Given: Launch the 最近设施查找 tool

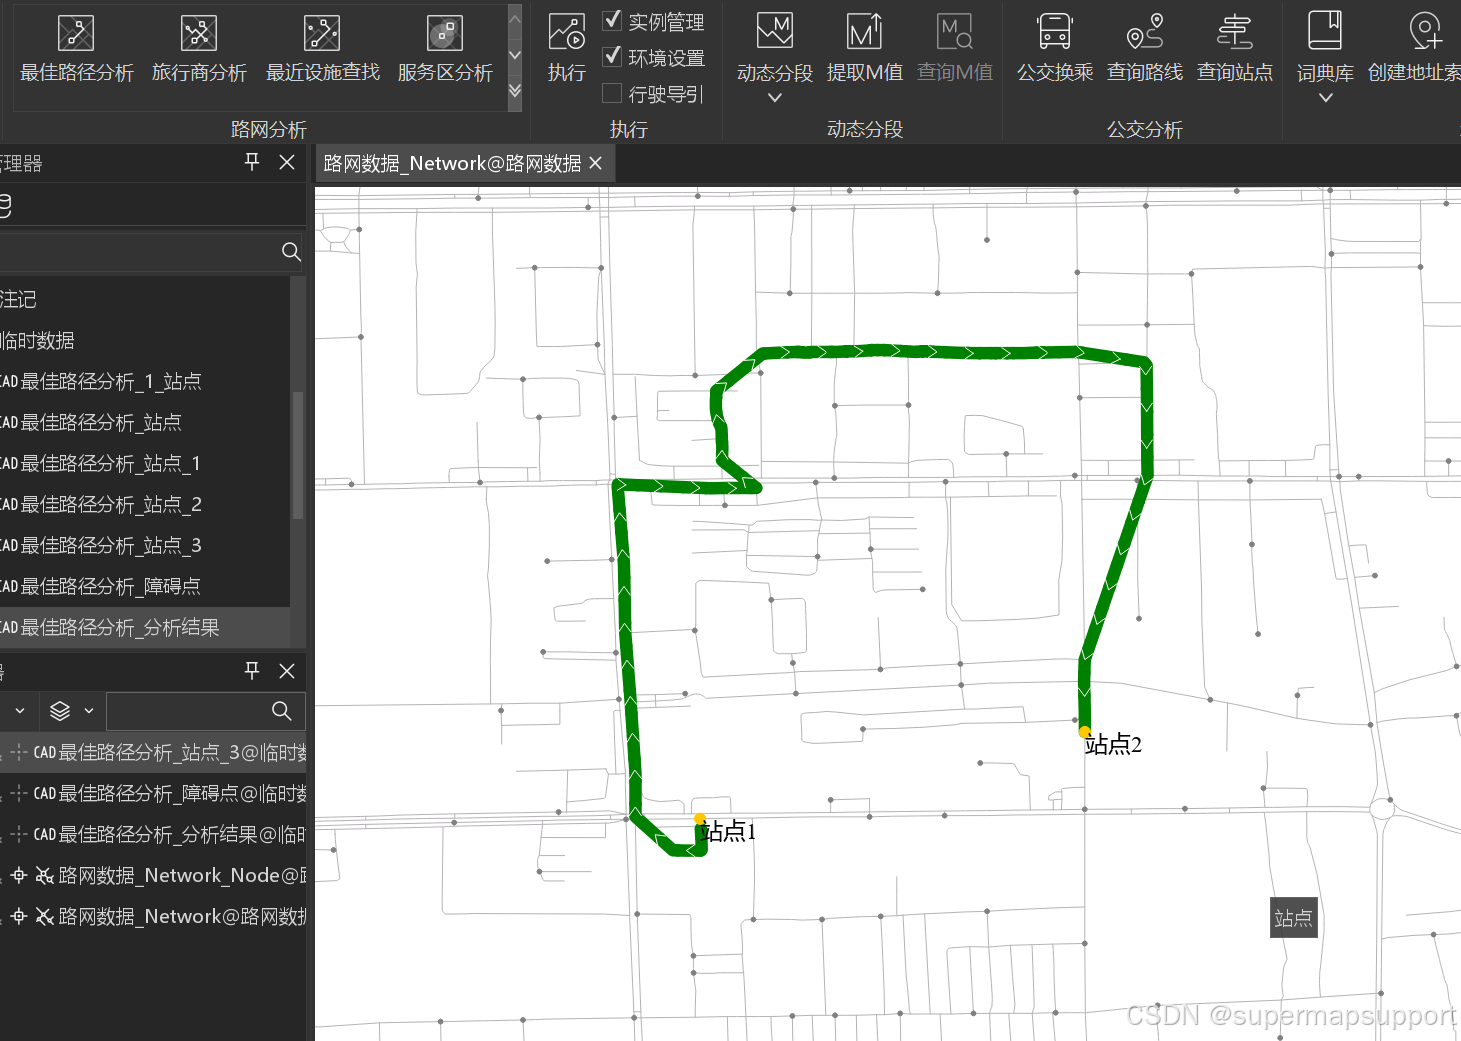Looking at the screenshot, I should click(322, 48).
